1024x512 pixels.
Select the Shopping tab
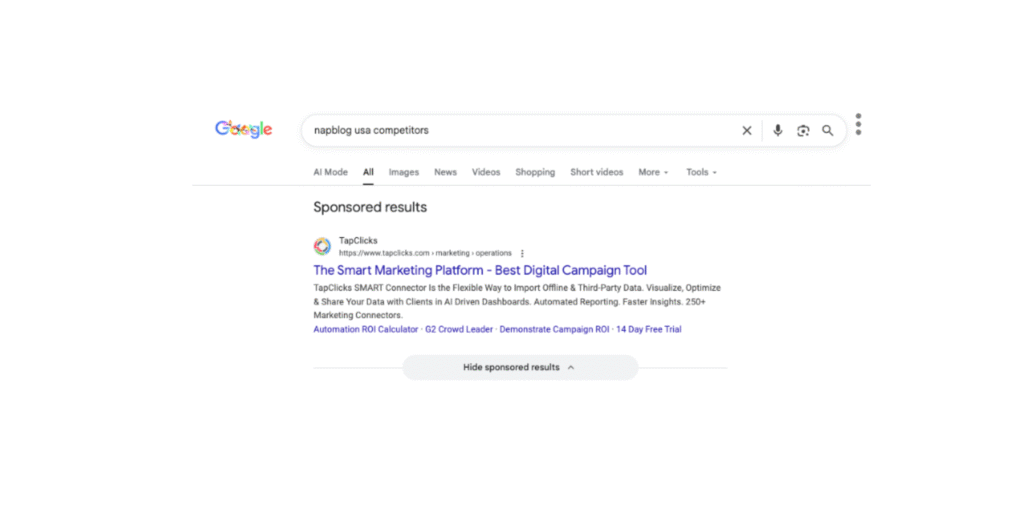click(x=535, y=172)
